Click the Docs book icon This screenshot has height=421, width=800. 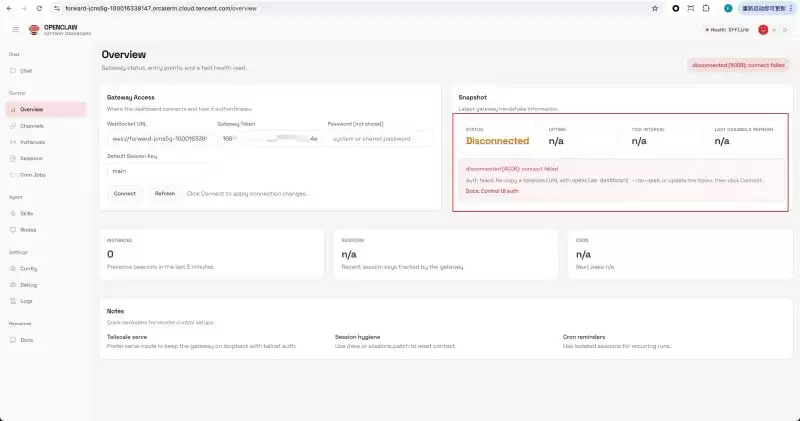(13, 340)
